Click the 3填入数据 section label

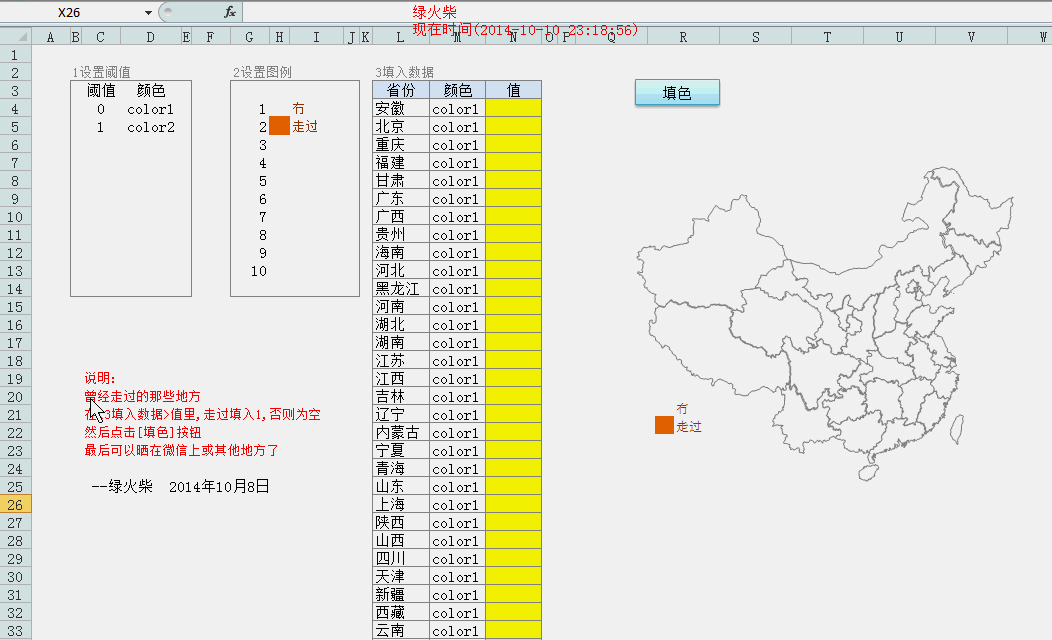(x=405, y=72)
